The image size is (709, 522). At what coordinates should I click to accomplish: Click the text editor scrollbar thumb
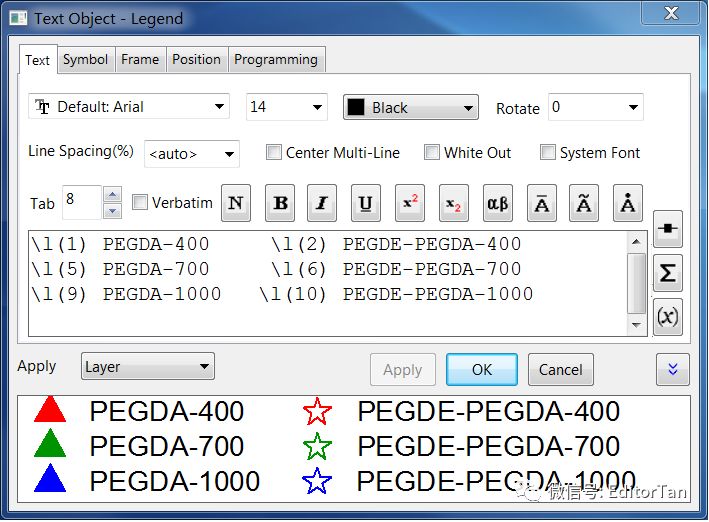[637, 283]
